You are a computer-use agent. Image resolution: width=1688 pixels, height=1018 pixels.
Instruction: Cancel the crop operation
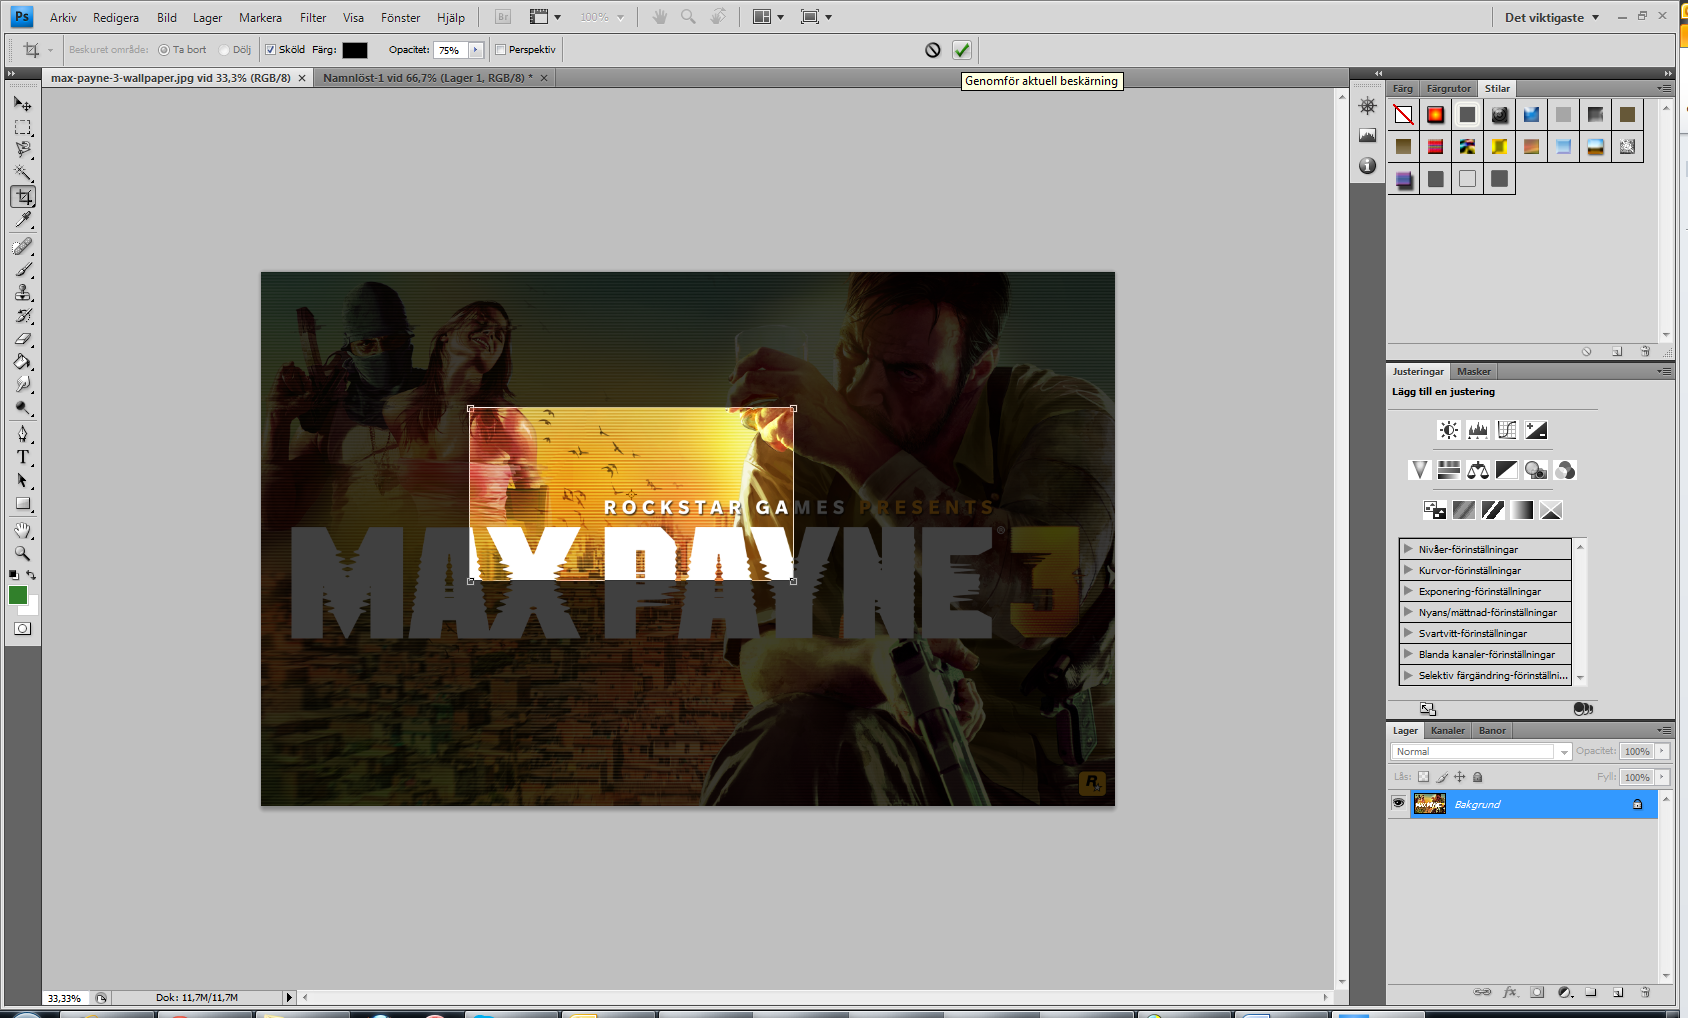click(932, 50)
